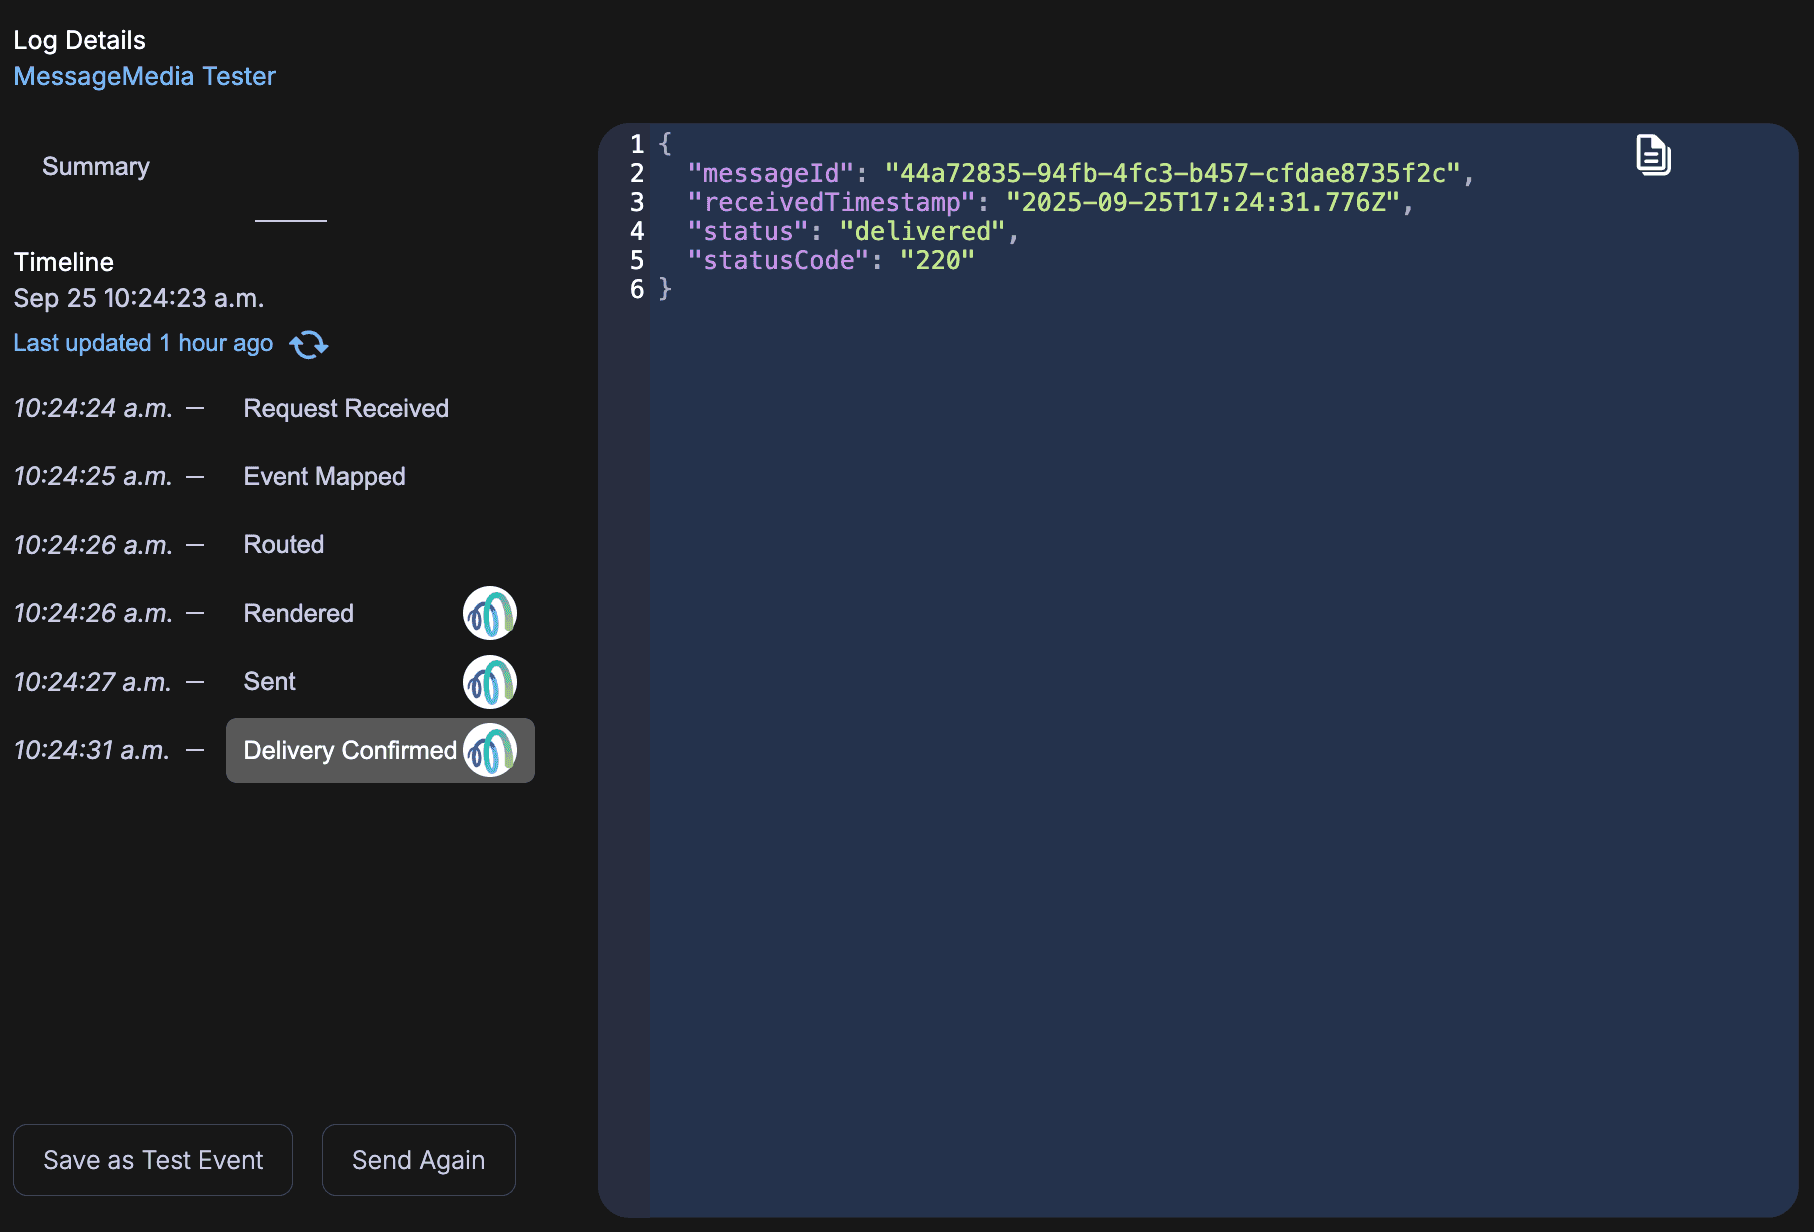
Task: Select the Request Received timeline event
Action: coord(346,408)
